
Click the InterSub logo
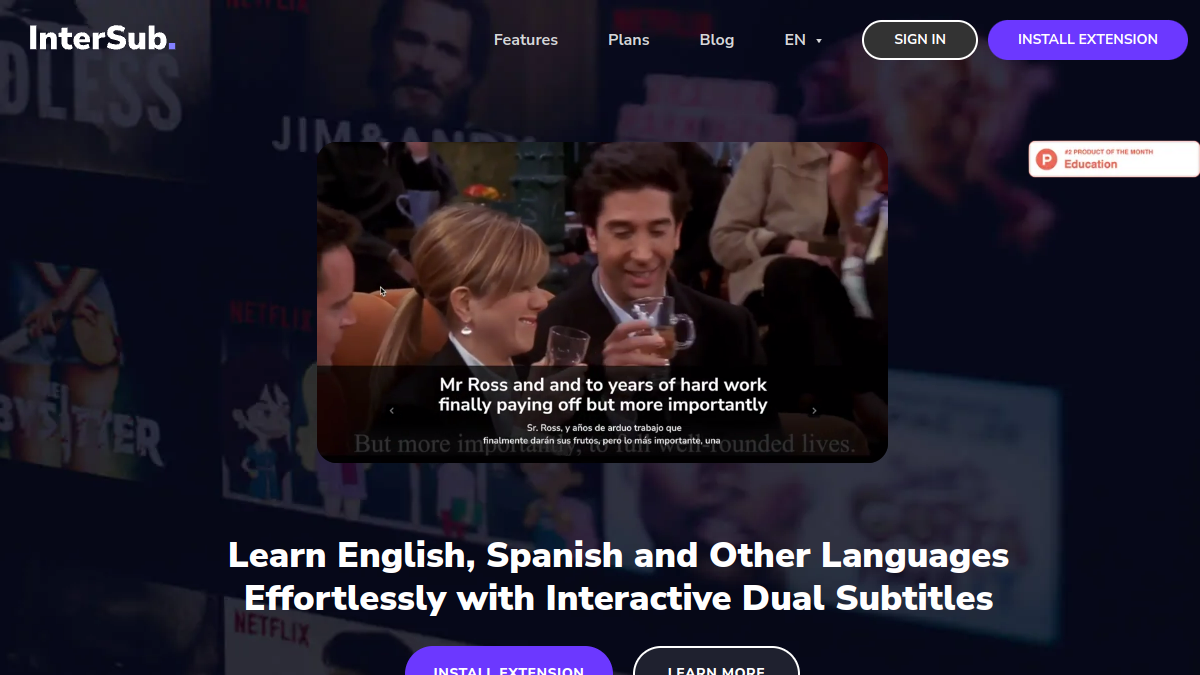(102, 39)
